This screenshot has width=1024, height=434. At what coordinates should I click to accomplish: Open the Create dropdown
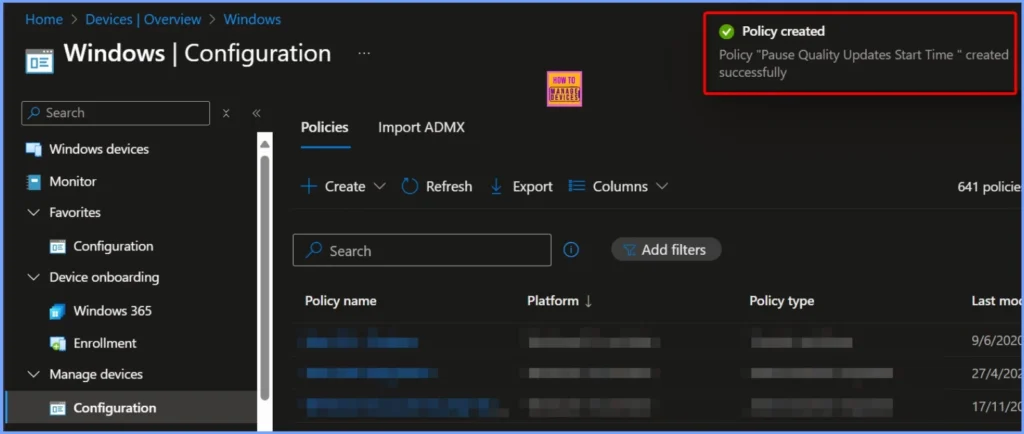[344, 187]
